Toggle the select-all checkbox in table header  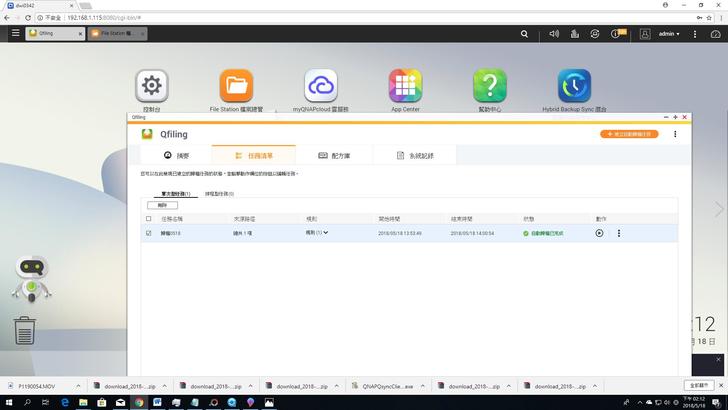[149, 218]
